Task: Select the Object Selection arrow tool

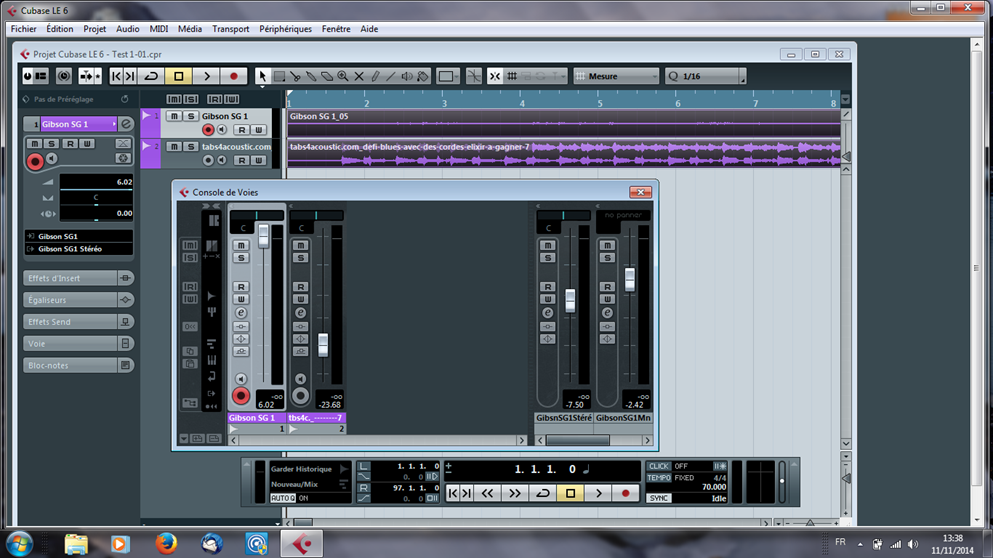Action: click(262, 76)
